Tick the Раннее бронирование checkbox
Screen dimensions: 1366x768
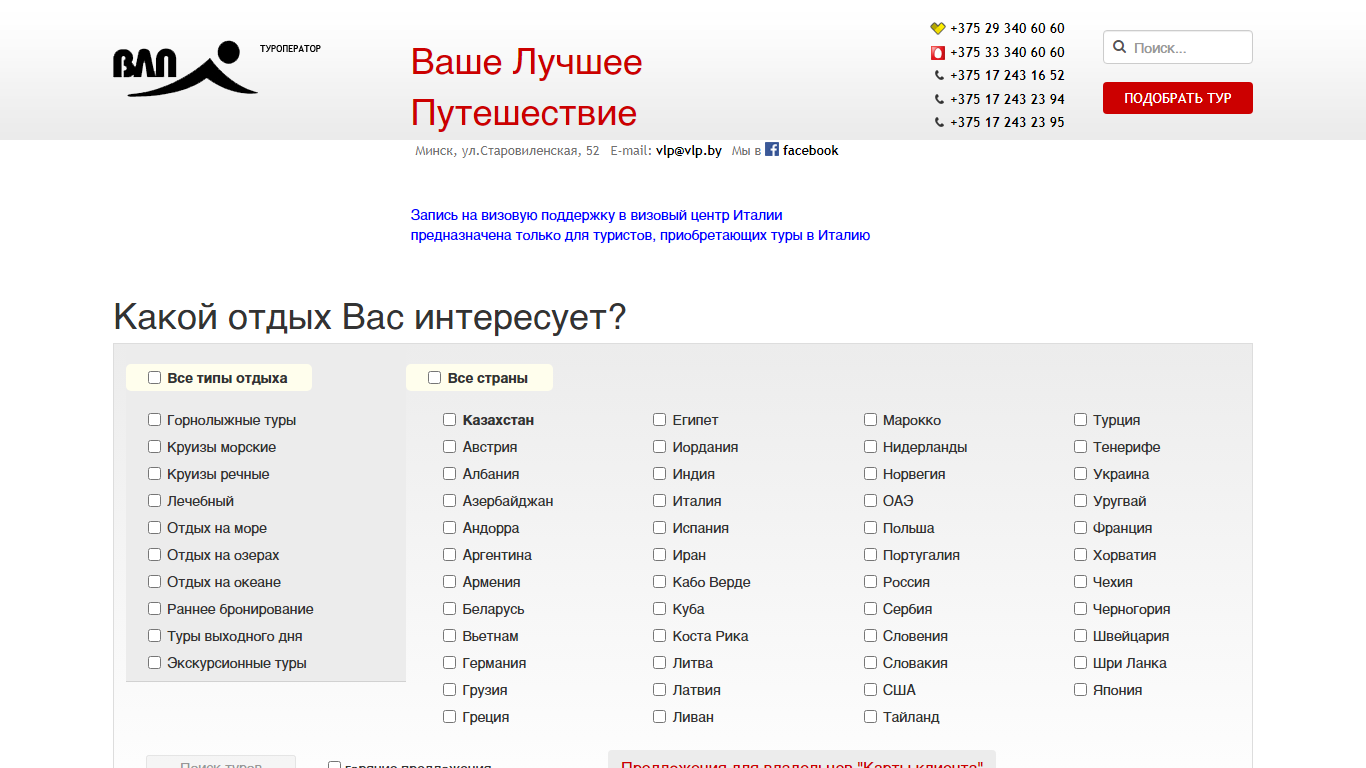click(155, 609)
